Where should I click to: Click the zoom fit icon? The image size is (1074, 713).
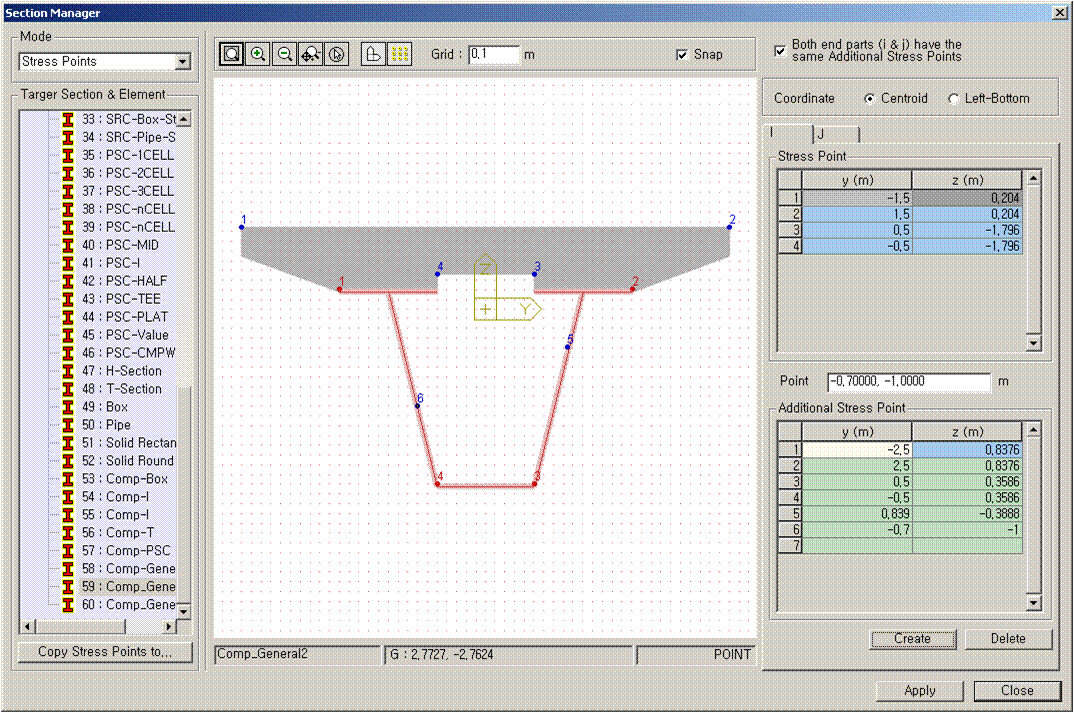[x=232, y=54]
